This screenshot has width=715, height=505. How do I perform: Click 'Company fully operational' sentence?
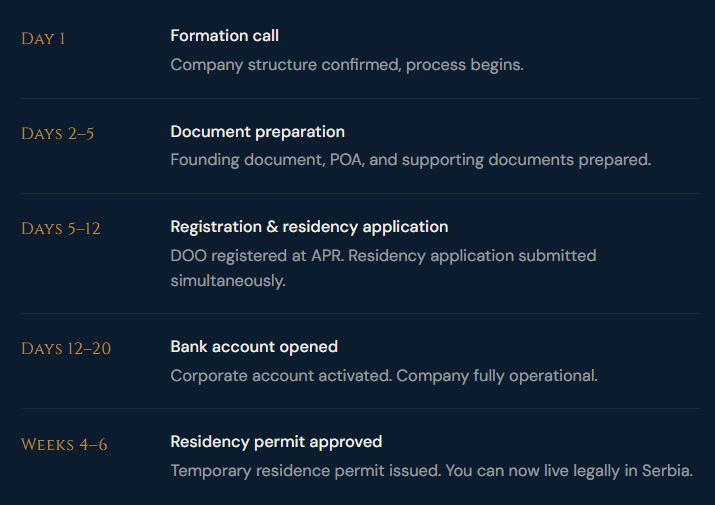point(498,376)
